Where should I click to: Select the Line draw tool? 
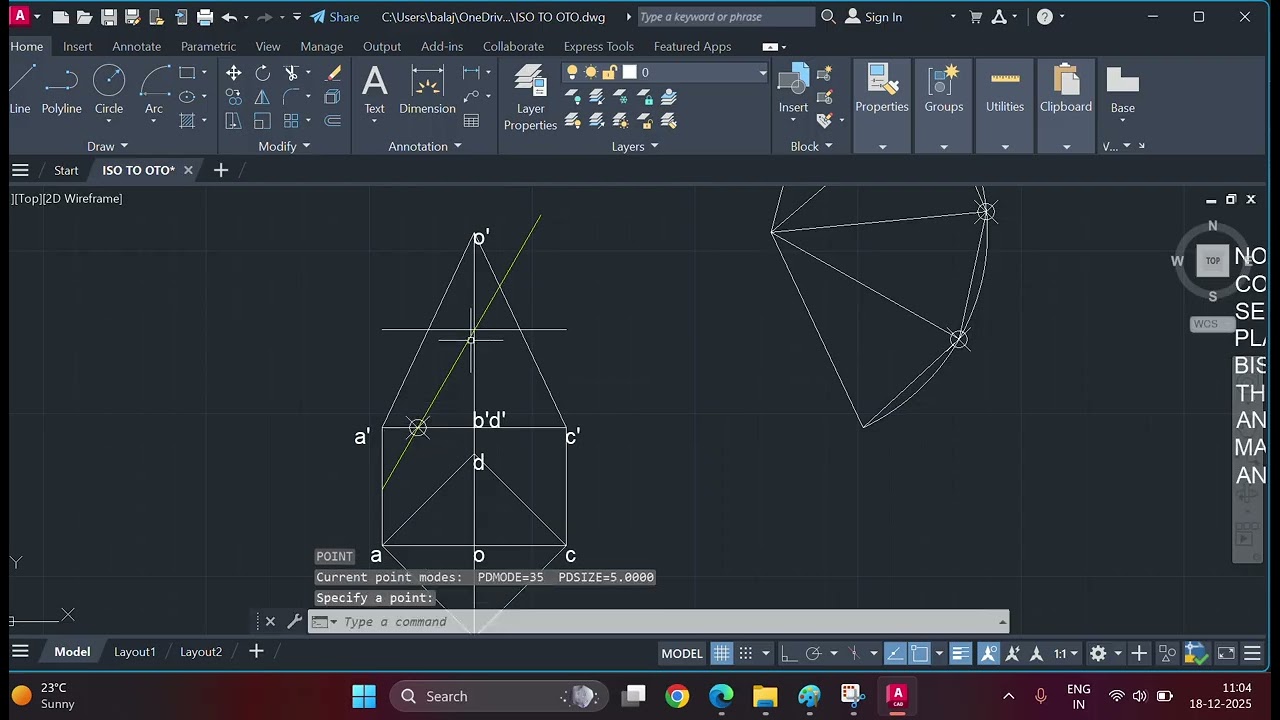(20, 90)
